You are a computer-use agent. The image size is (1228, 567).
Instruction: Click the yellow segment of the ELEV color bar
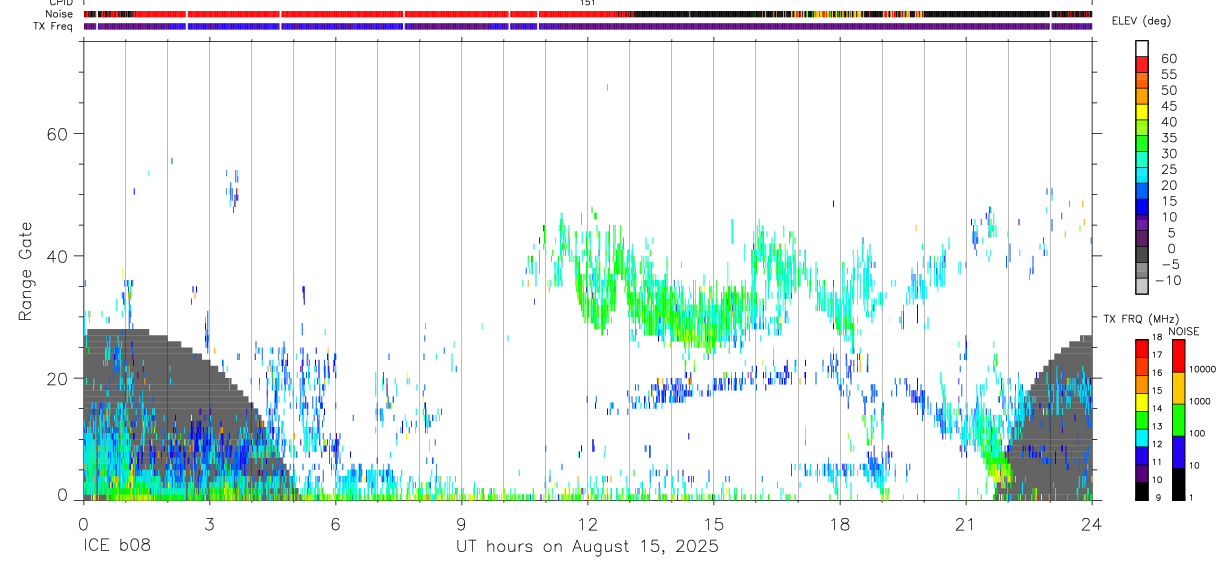coord(1142,111)
